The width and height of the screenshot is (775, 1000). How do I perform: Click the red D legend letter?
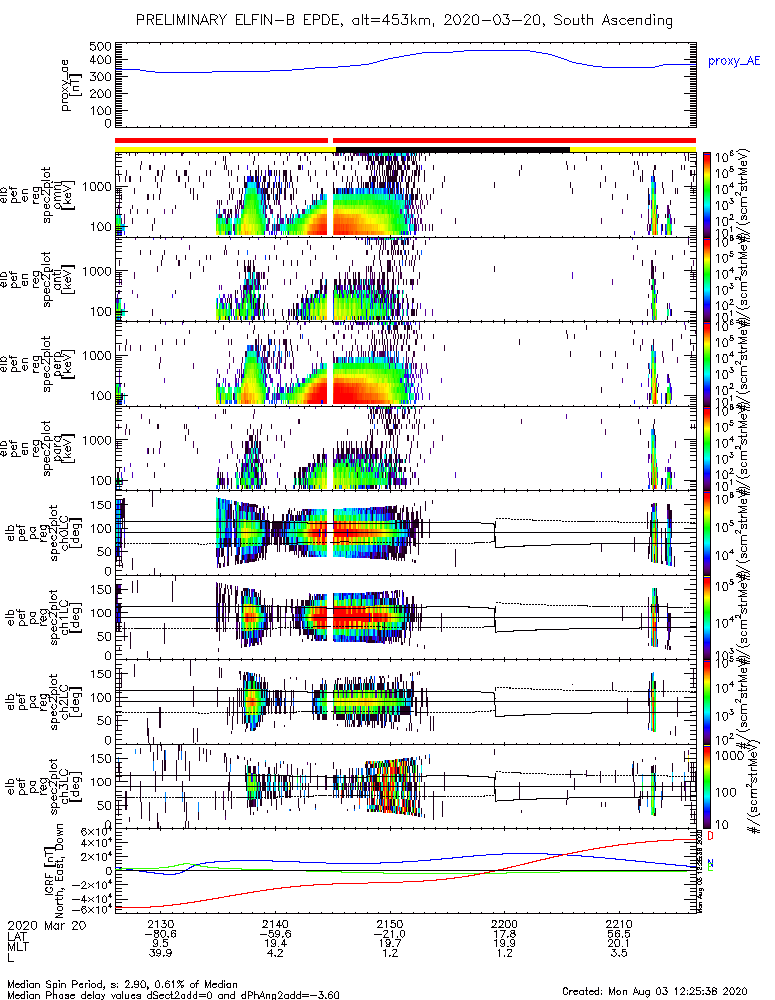point(710,835)
